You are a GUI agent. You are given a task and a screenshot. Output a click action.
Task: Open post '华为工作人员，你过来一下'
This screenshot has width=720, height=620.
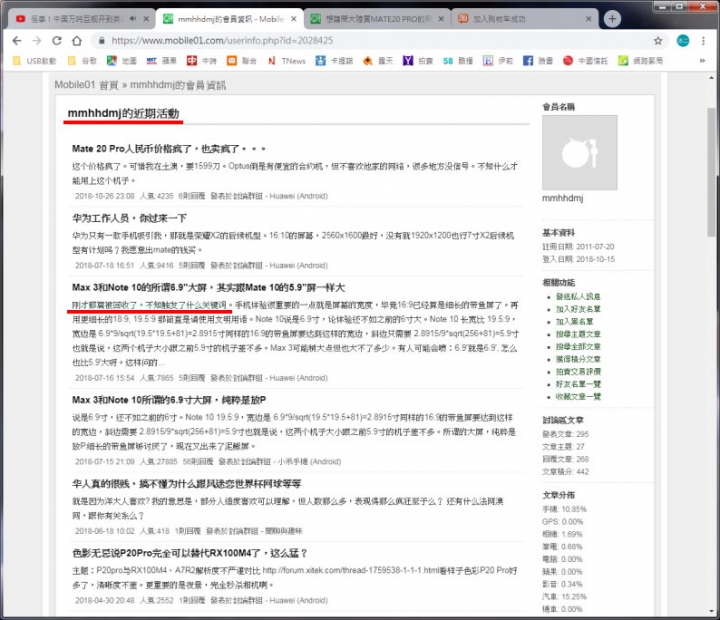click(x=129, y=218)
